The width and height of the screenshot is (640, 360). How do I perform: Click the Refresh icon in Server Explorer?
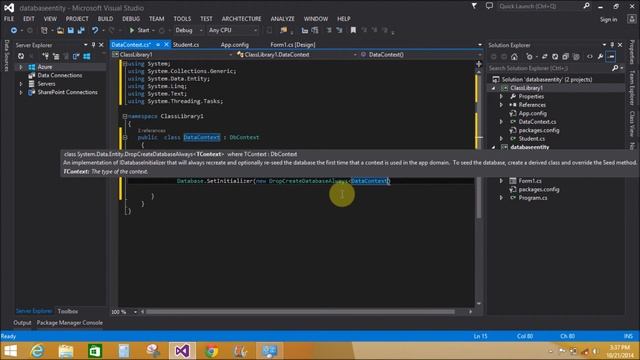pyautogui.click(x=21, y=56)
